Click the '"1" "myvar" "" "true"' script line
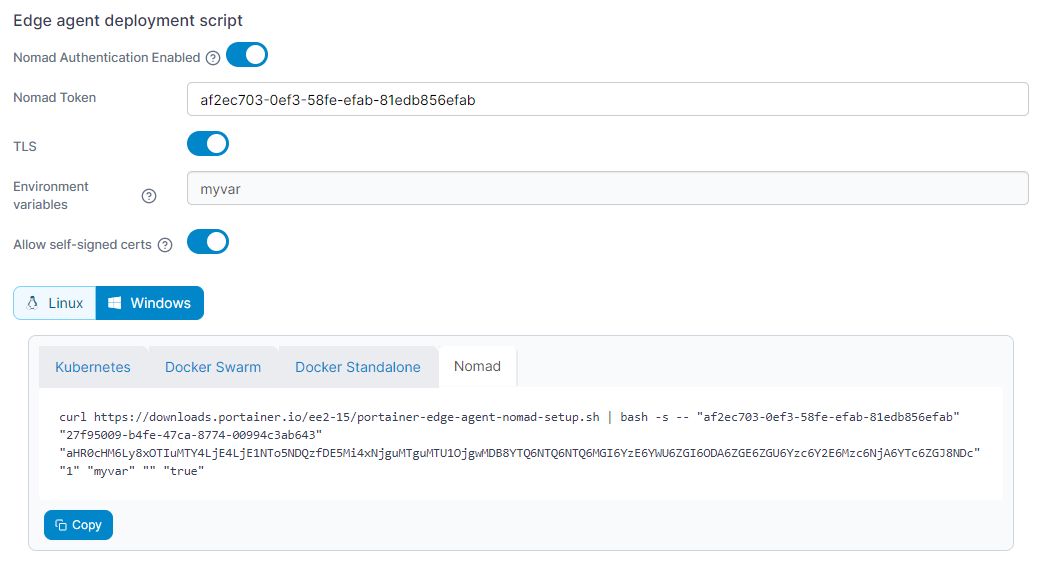This screenshot has width=1040, height=566. tap(131, 471)
